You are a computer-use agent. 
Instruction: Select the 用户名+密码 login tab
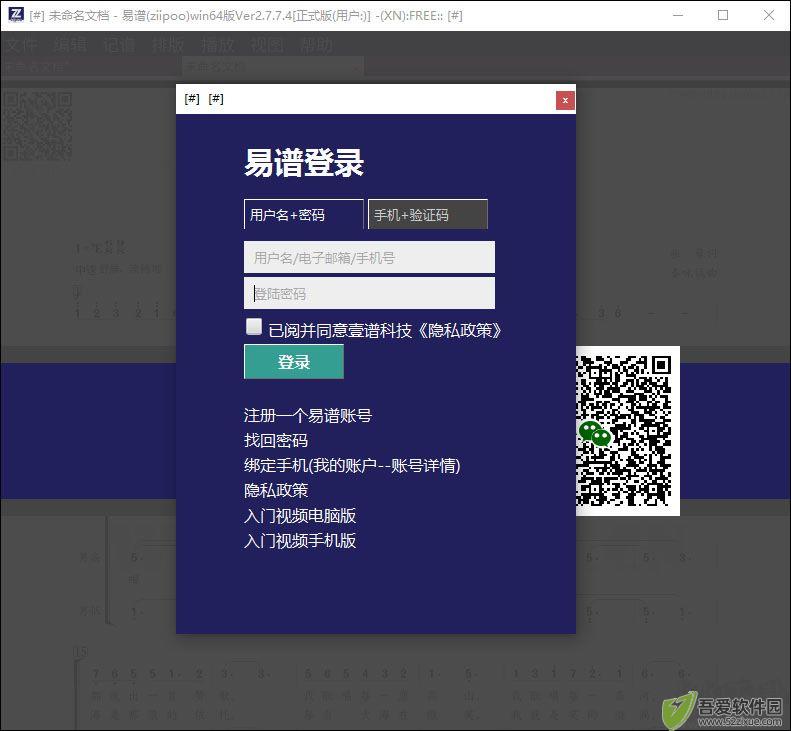(304, 214)
